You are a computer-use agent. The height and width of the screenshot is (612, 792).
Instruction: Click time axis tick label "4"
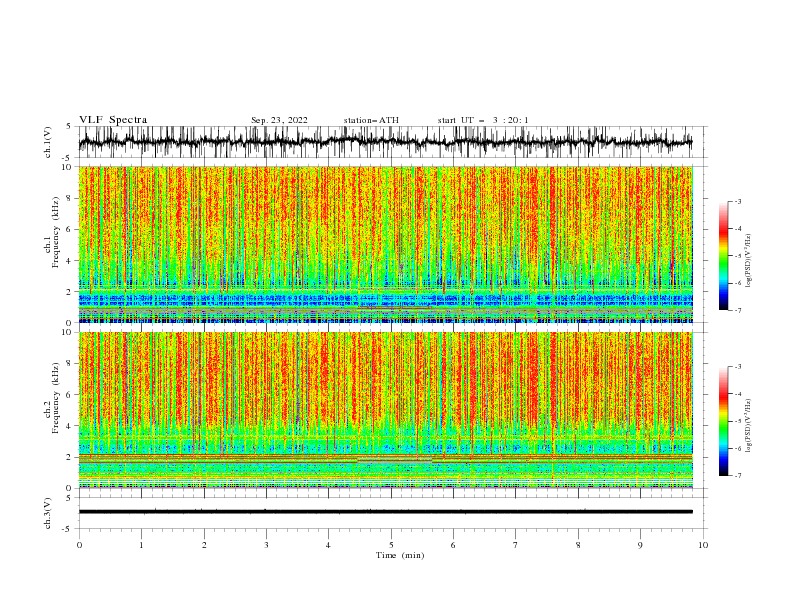click(x=328, y=545)
